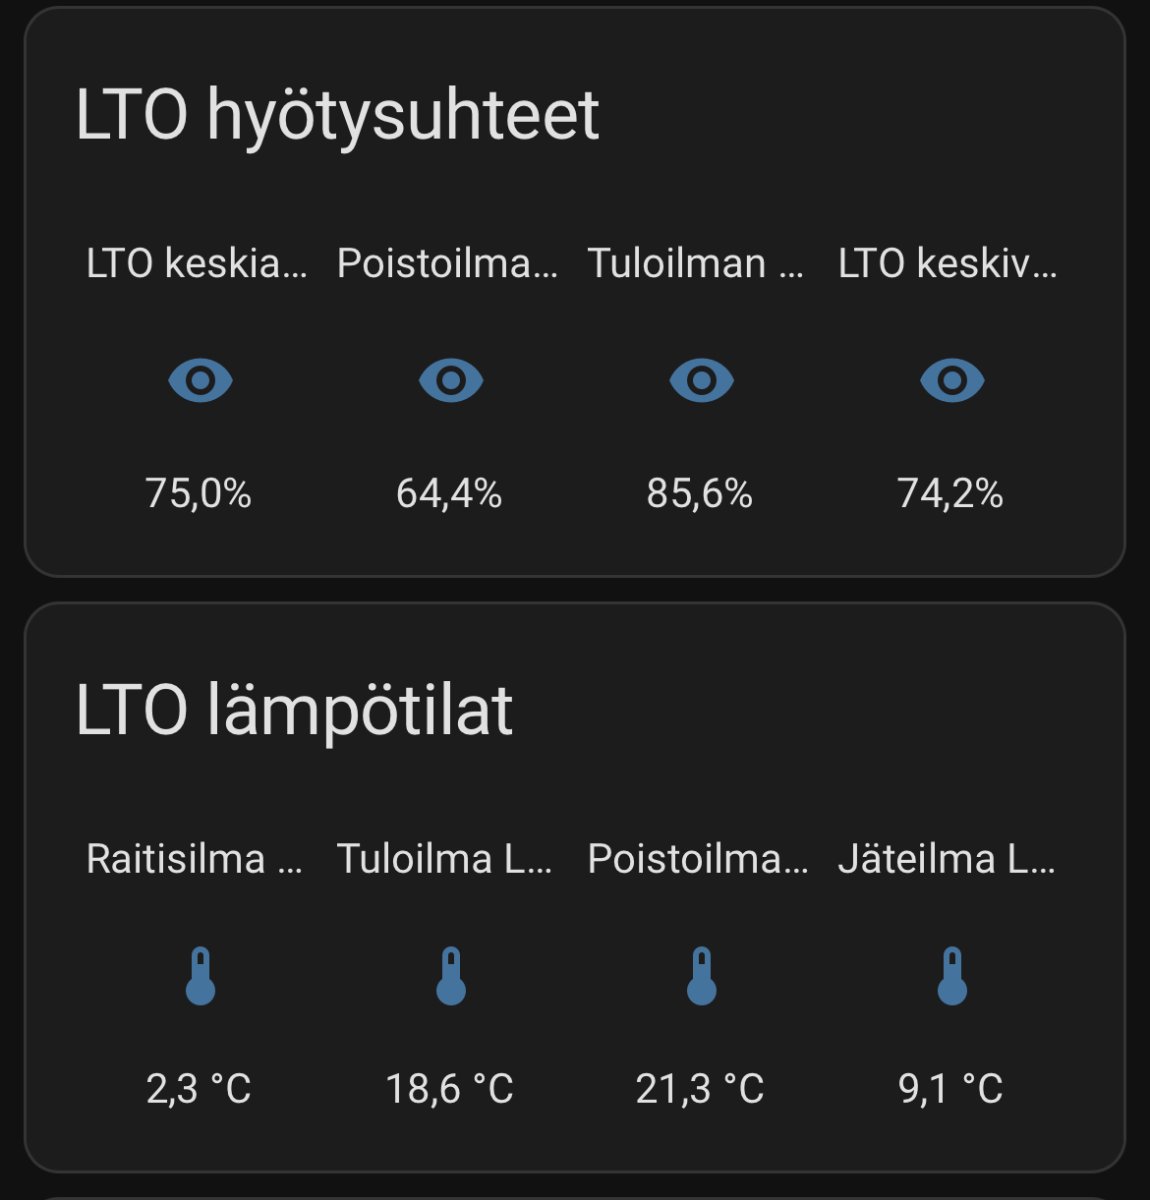Image resolution: width=1150 pixels, height=1200 pixels.
Task: Open the Raitisilma sensor label
Action: [194, 859]
